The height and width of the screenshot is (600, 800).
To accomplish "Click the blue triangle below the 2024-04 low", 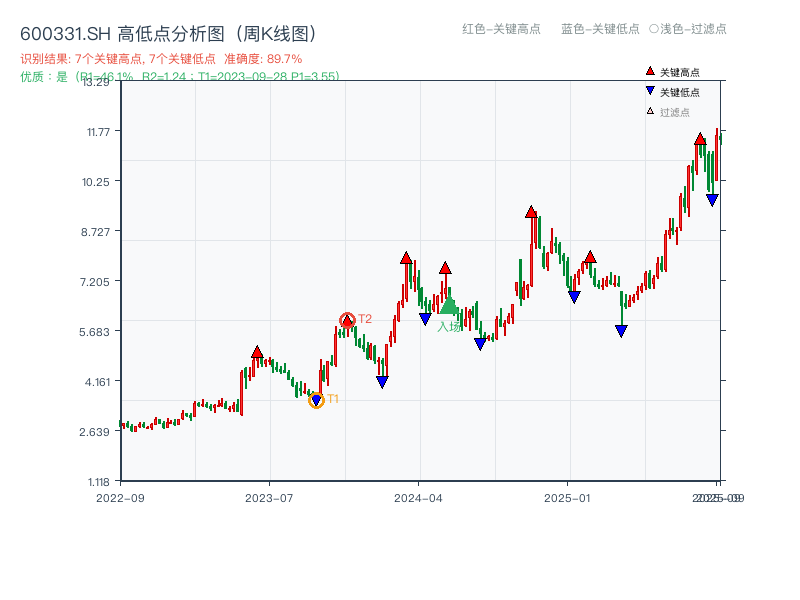I will click(x=424, y=318).
